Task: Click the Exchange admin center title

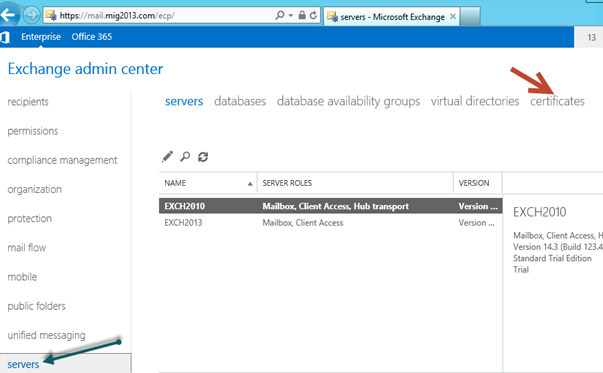Action: (85, 69)
